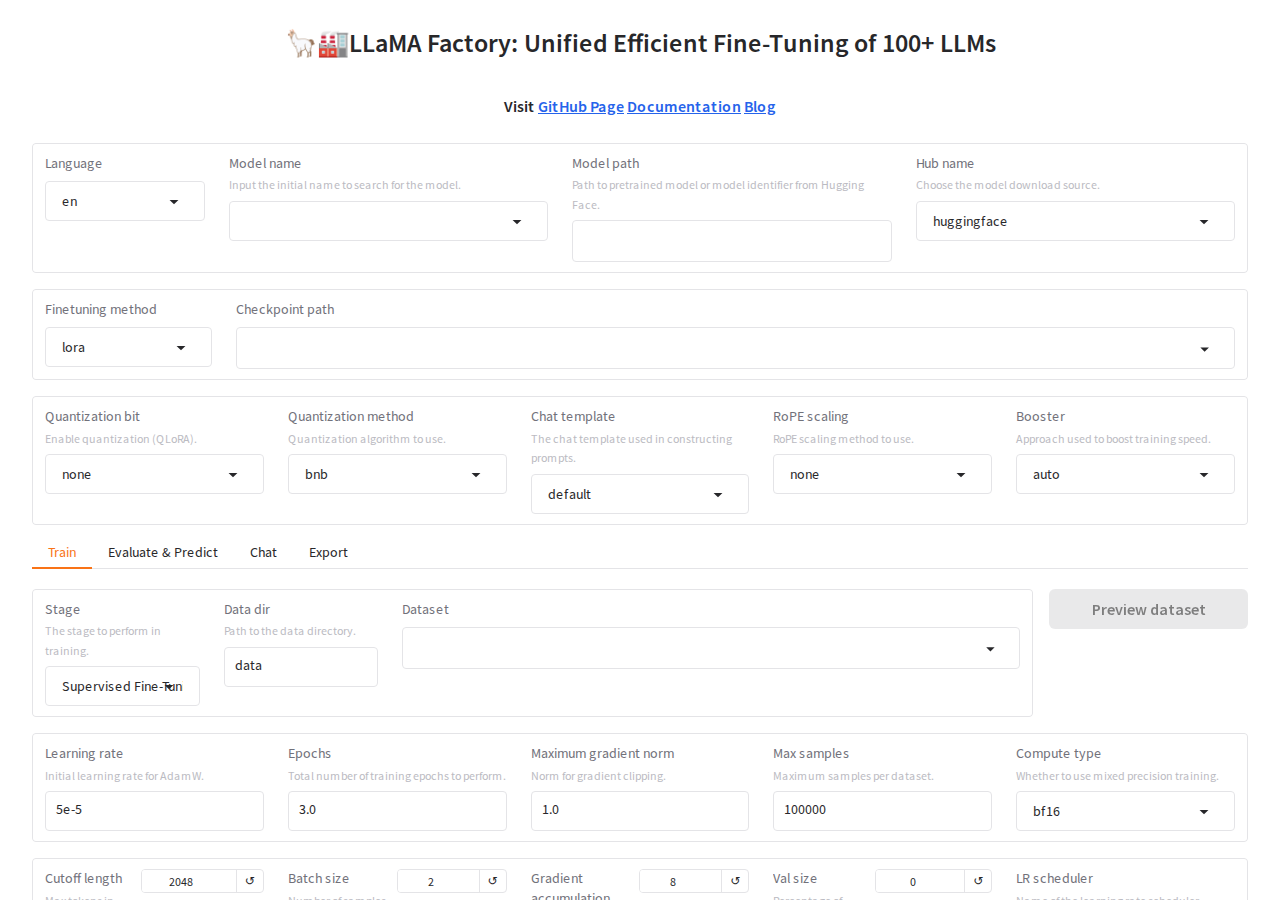The height and width of the screenshot is (900, 1280).
Task: Open the Chat tab
Action: [x=264, y=552]
